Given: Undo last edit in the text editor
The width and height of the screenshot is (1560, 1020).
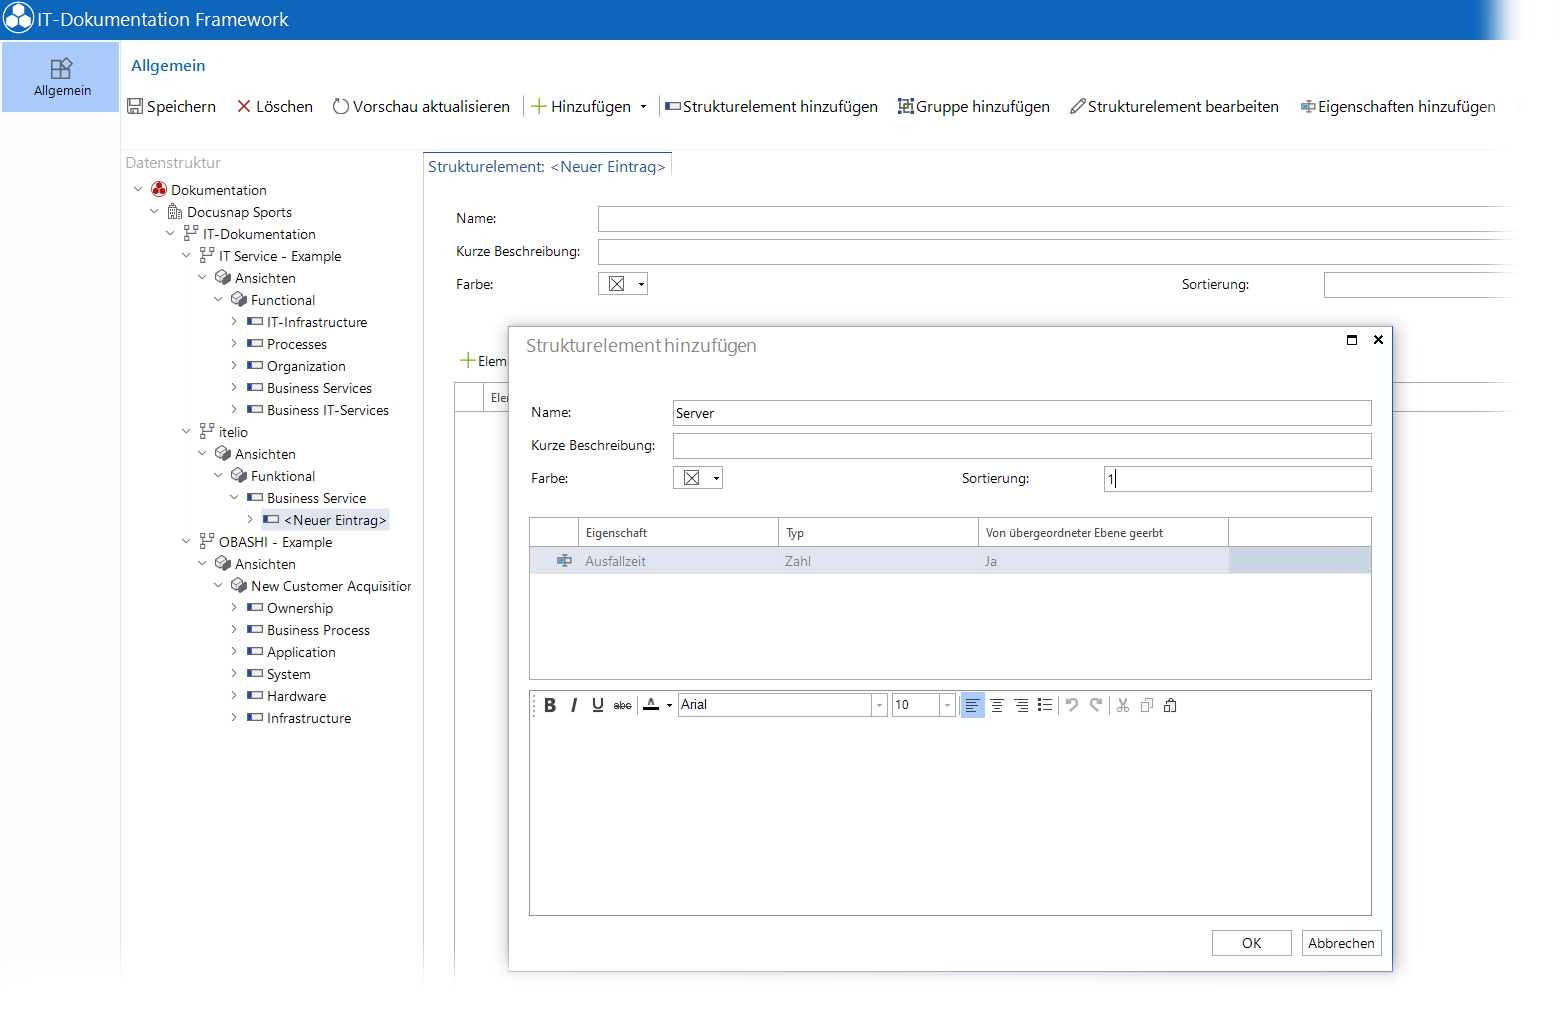Looking at the screenshot, I should click(1072, 705).
